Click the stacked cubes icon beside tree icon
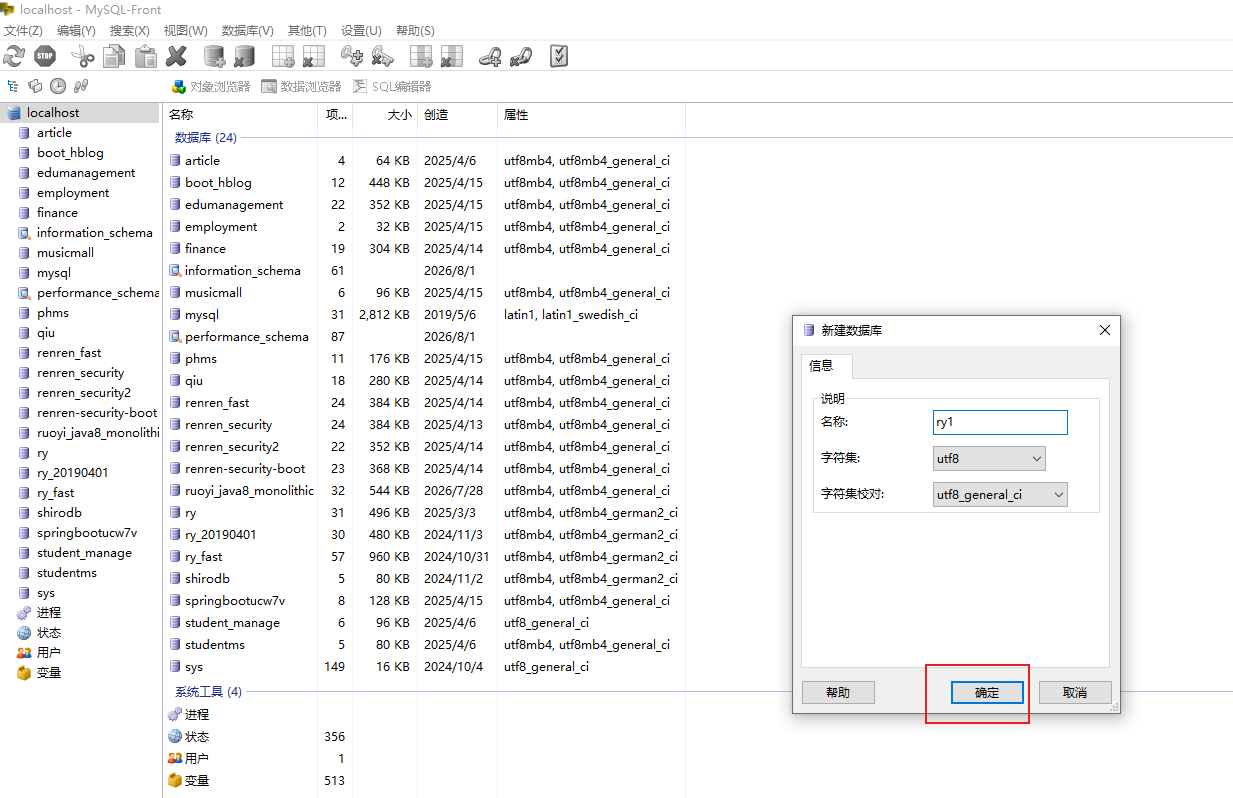This screenshot has width=1233, height=798. click(x=36, y=87)
